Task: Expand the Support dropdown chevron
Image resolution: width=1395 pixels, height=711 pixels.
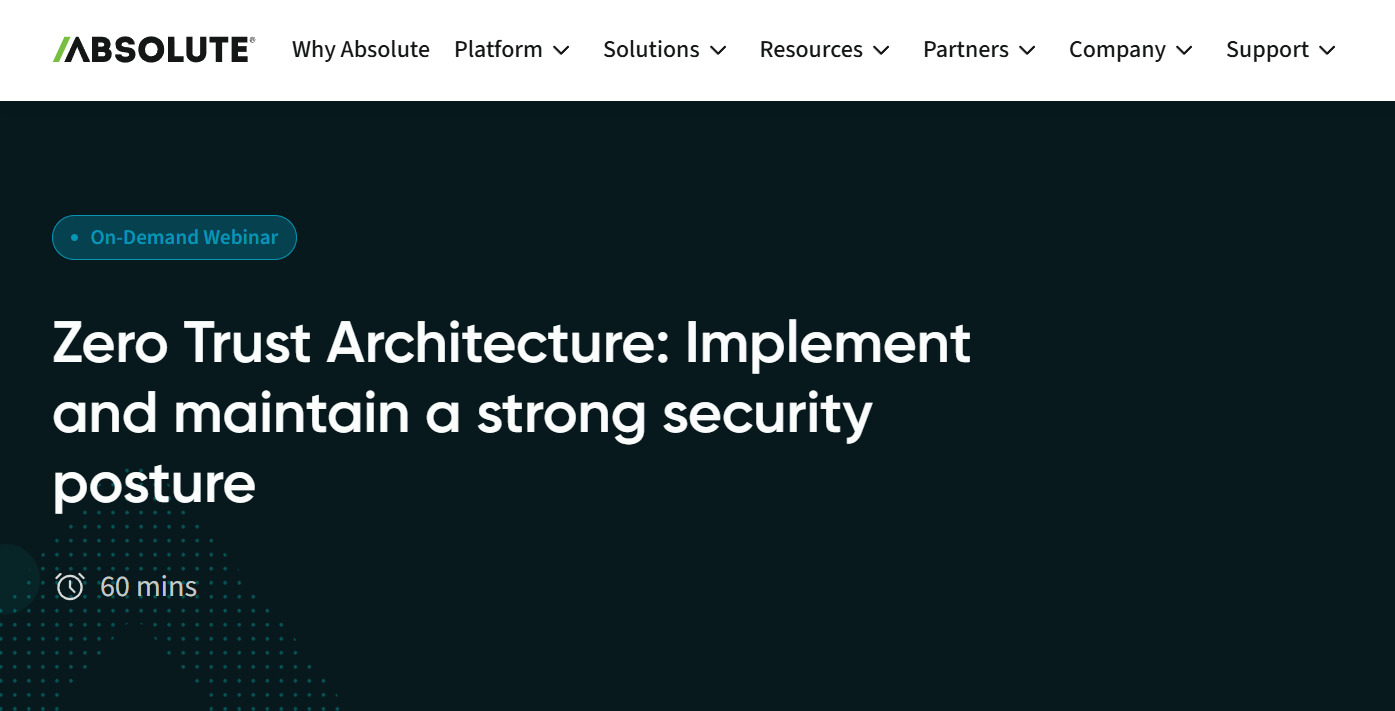Action: click(1328, 50)
